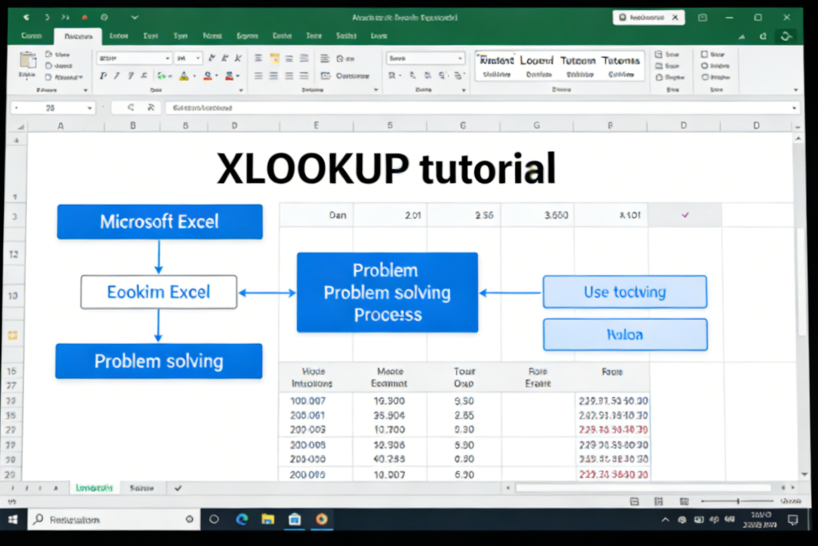Open the font group dialog launcher

tap(241, 90)
